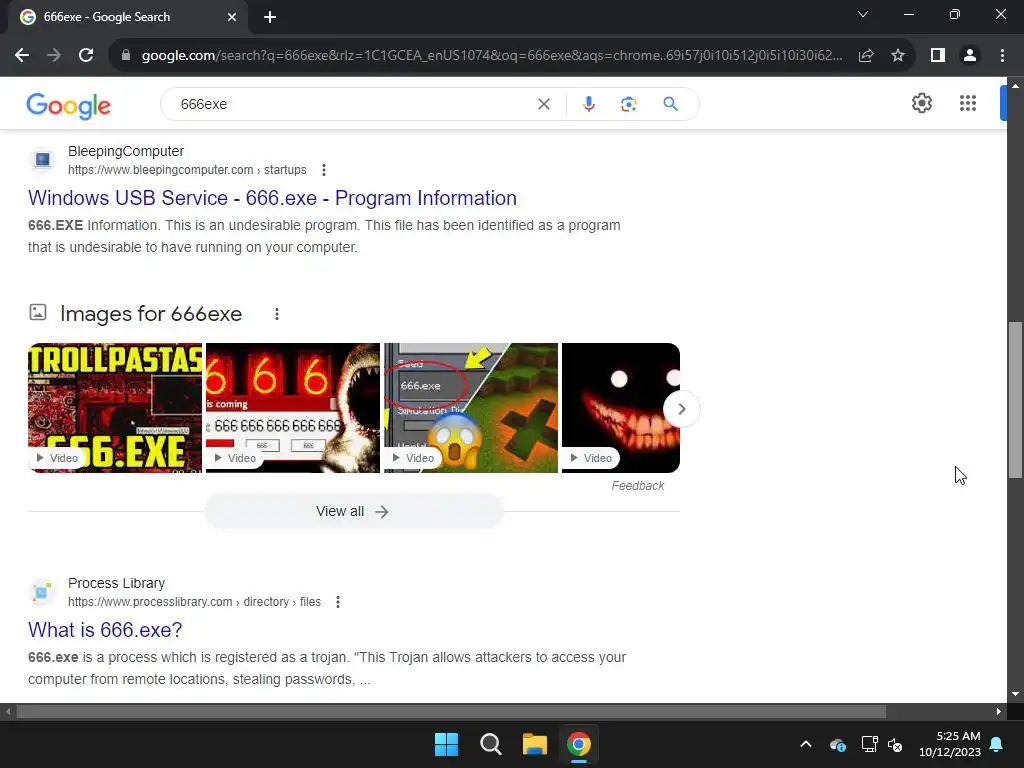Go back to the previous page
This screenshot has width=1024, height=768.
point(22,56)
